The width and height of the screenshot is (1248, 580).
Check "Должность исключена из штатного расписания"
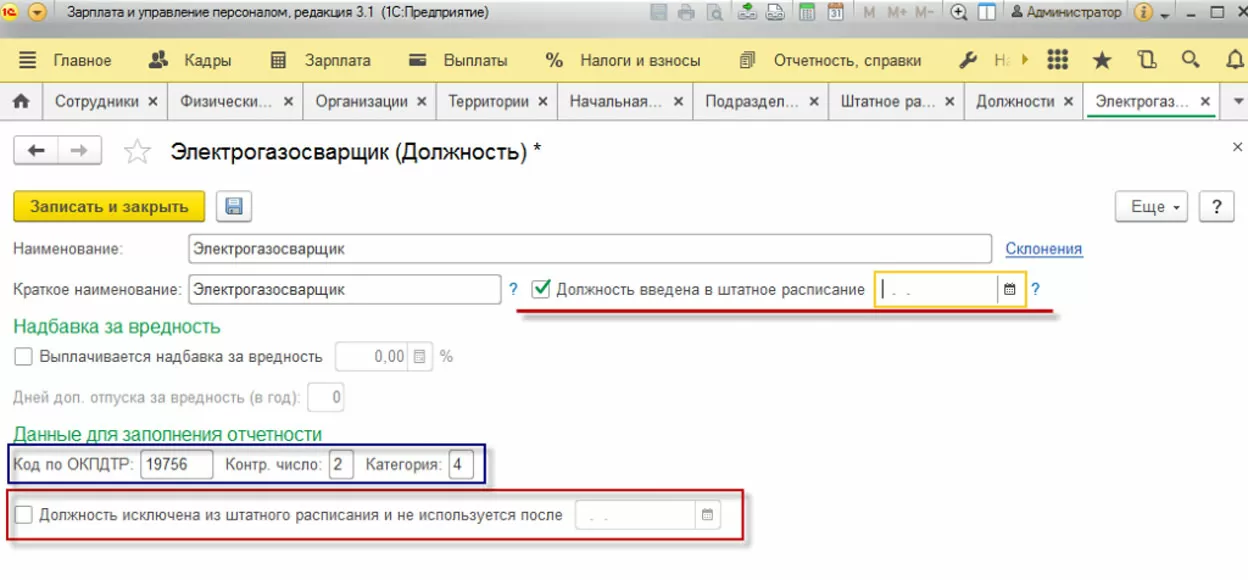click(23, 515)
